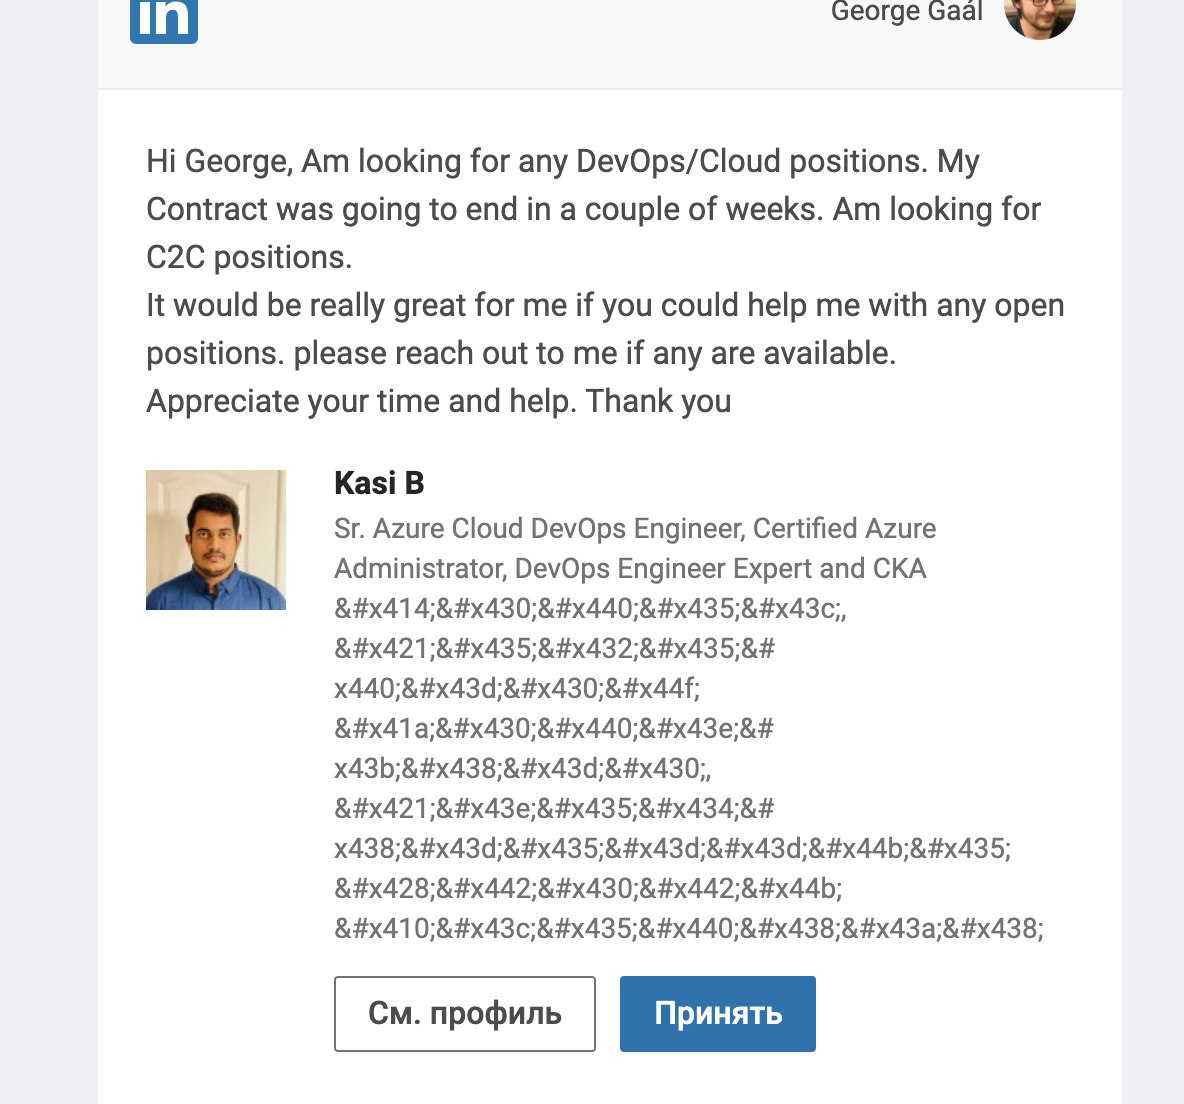Click the George Gaál name text
The width and height of the screenshot is (1184, 1104).
[x=906, y=12]
